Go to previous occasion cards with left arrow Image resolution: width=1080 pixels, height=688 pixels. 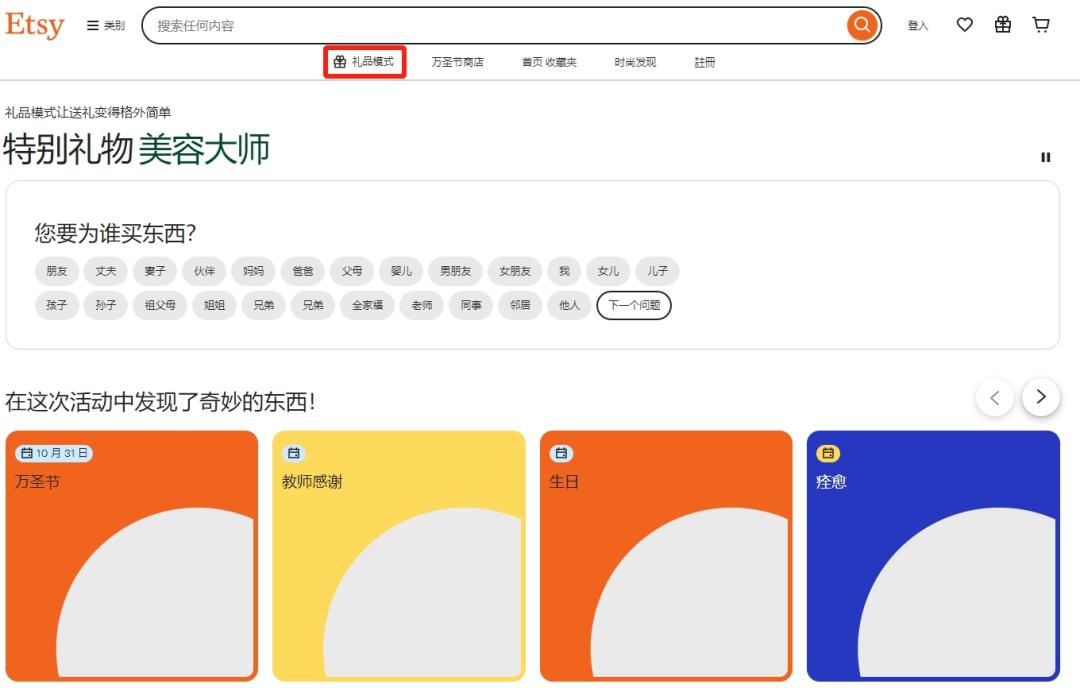tap(994, 397)
